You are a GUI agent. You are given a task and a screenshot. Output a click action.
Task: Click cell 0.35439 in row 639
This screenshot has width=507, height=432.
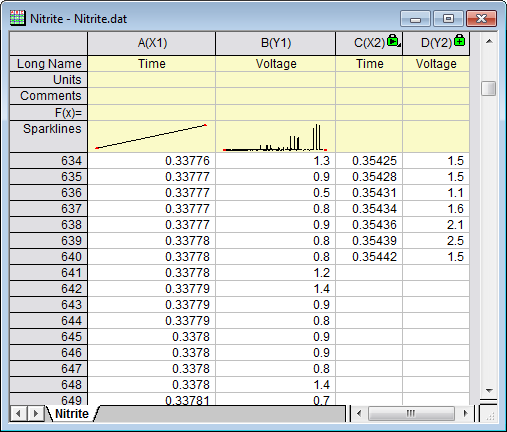point(369,241)
